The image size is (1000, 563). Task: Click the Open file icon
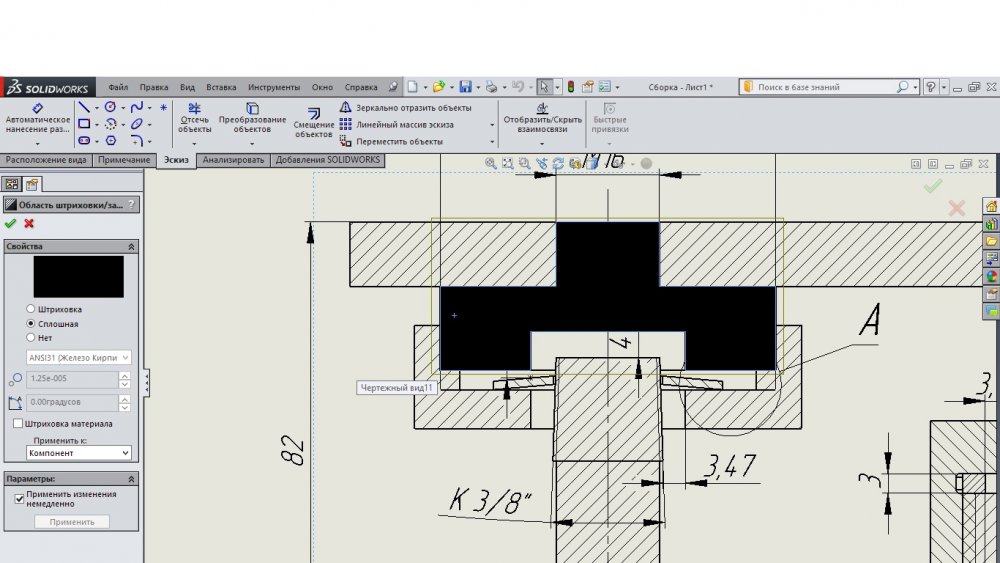pos(439,87)
